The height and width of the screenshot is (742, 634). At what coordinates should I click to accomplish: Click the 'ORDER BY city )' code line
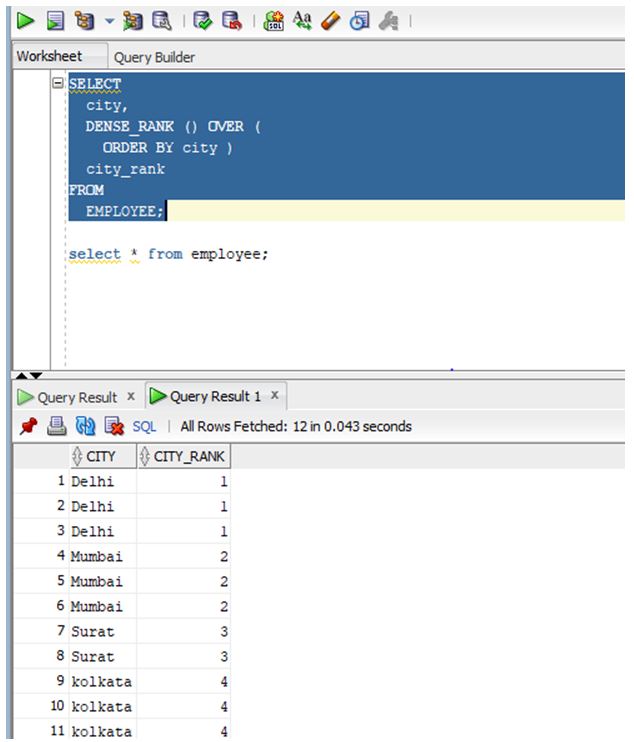pyautogui.click(x=167, y=148)
